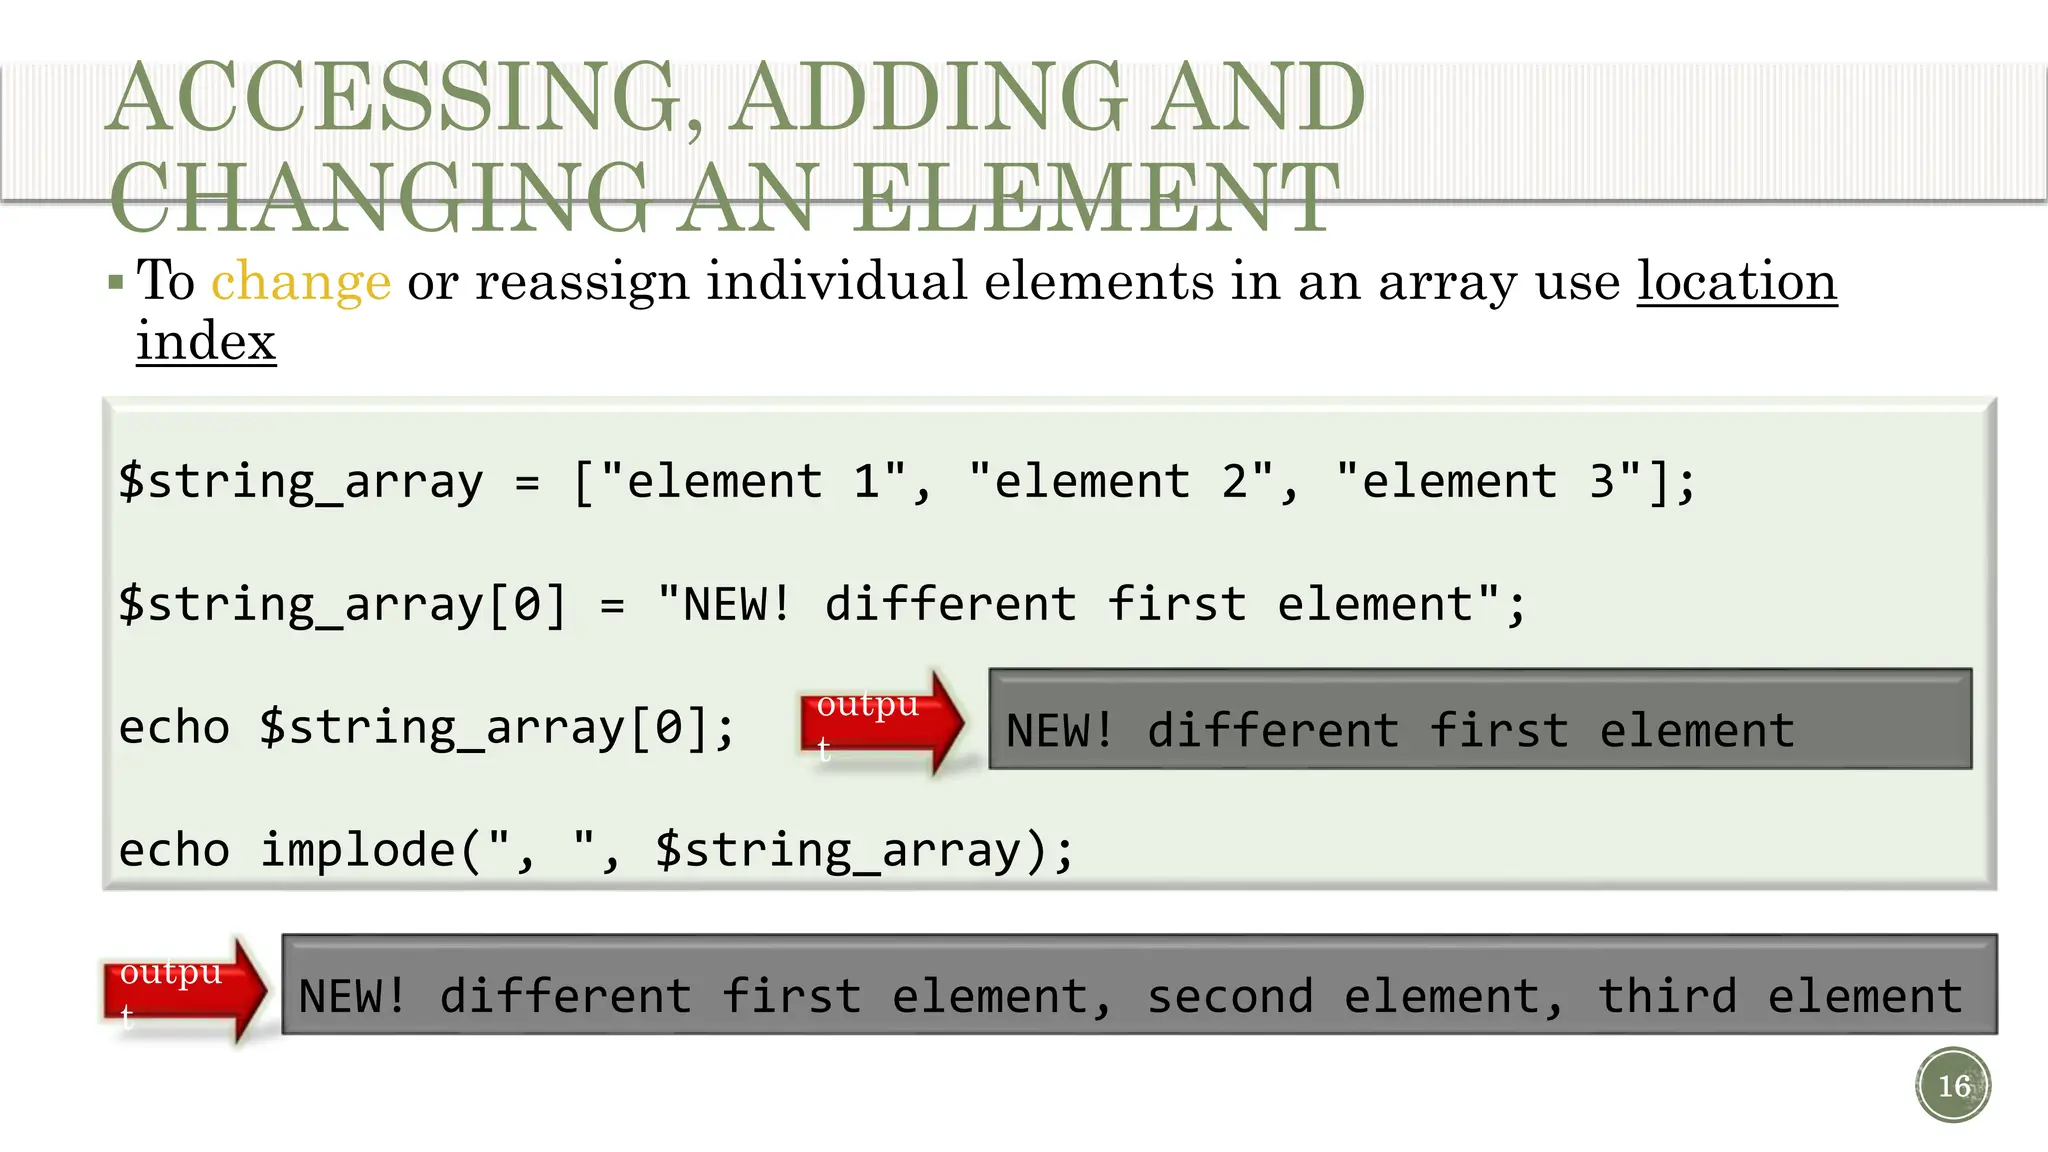This screenshot has width=2048, height=1152.
Task: Click the gray output box ending 'third element'
Action: (1139, 985)
